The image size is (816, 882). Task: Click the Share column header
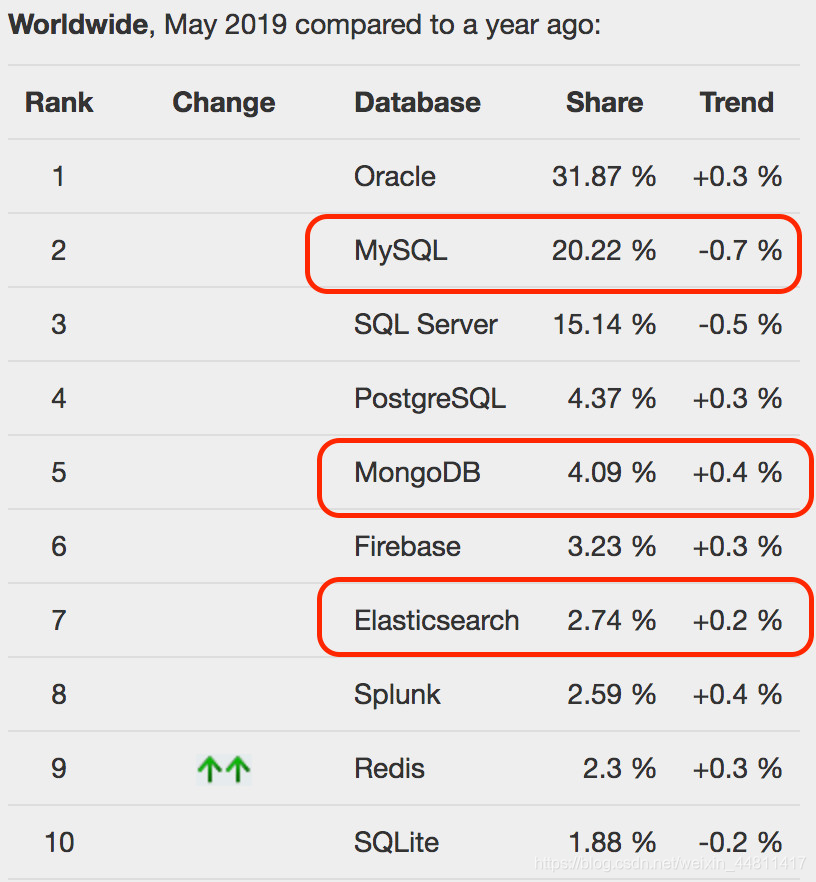point(605,102)
